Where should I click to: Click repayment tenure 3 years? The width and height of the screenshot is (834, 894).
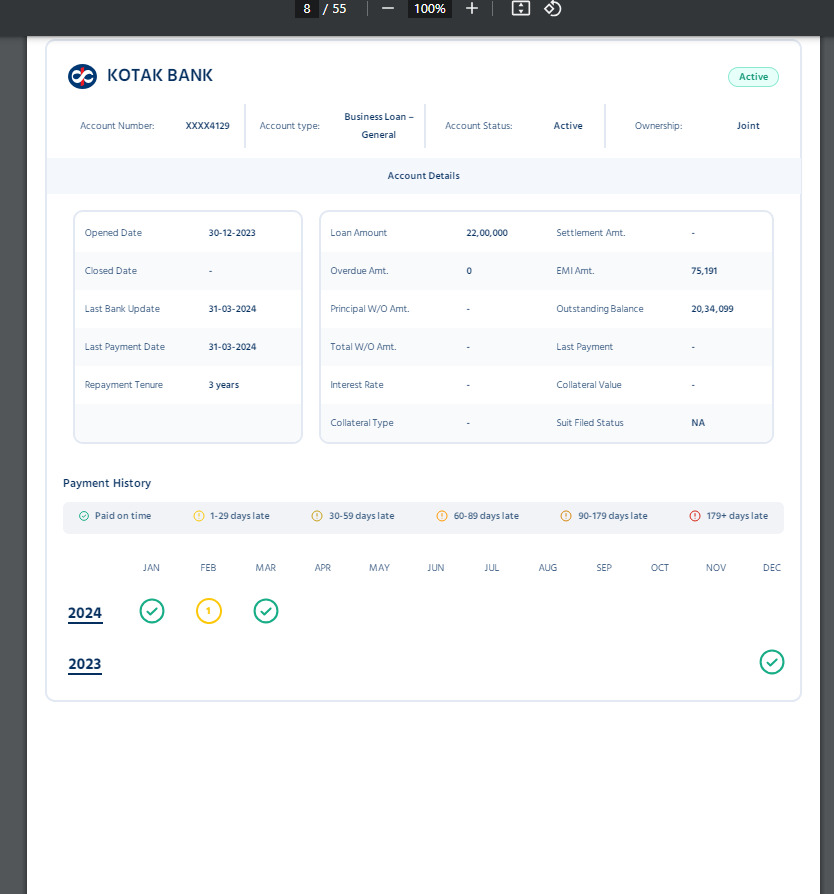223,385
